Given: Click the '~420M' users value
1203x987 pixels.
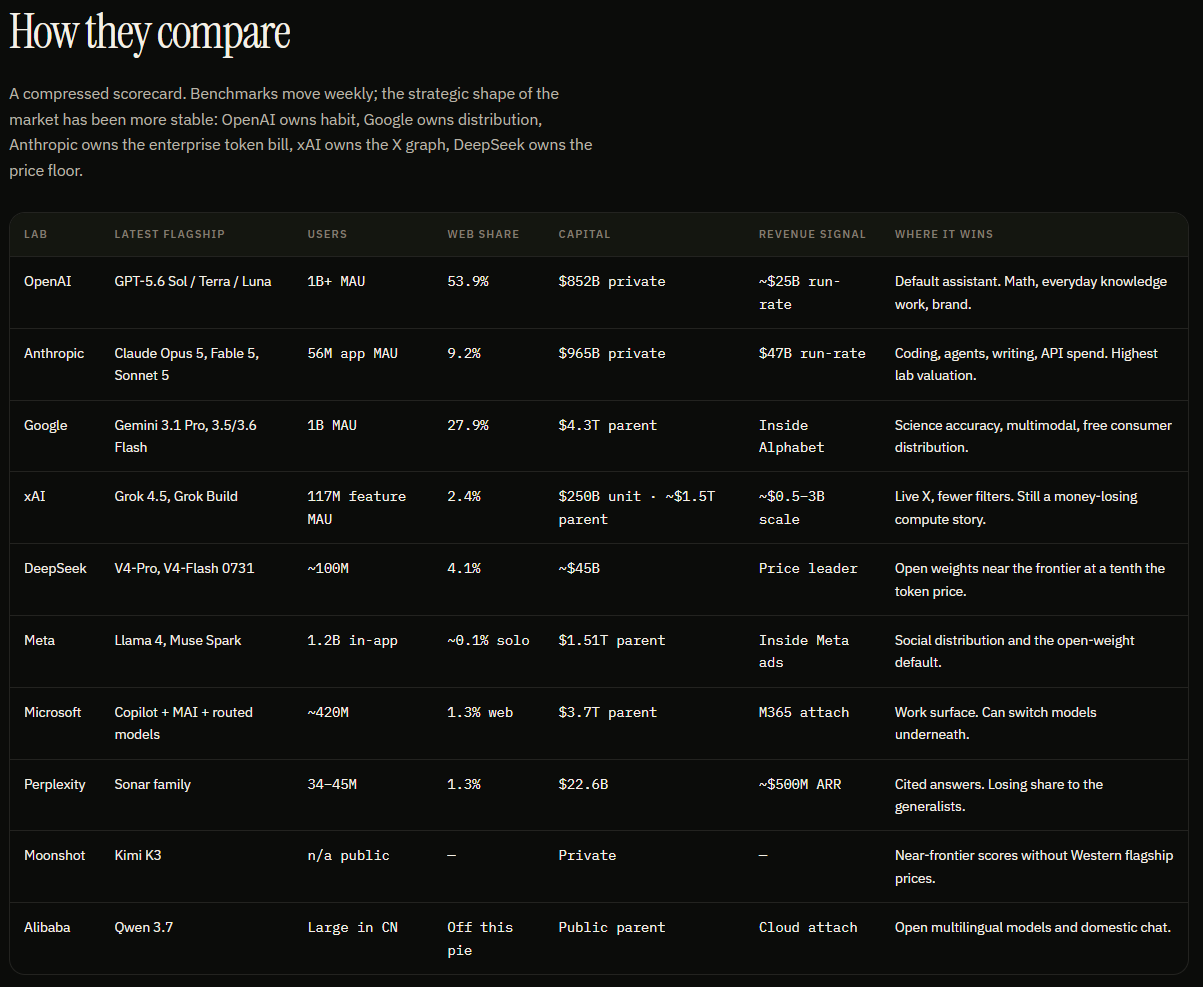Looking at the screenshot, I should [x=328, y=712].
